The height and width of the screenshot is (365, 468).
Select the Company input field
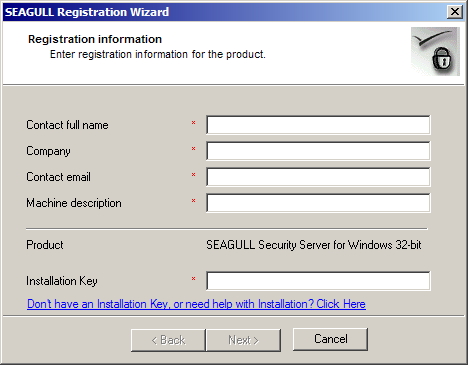(318, 151)
